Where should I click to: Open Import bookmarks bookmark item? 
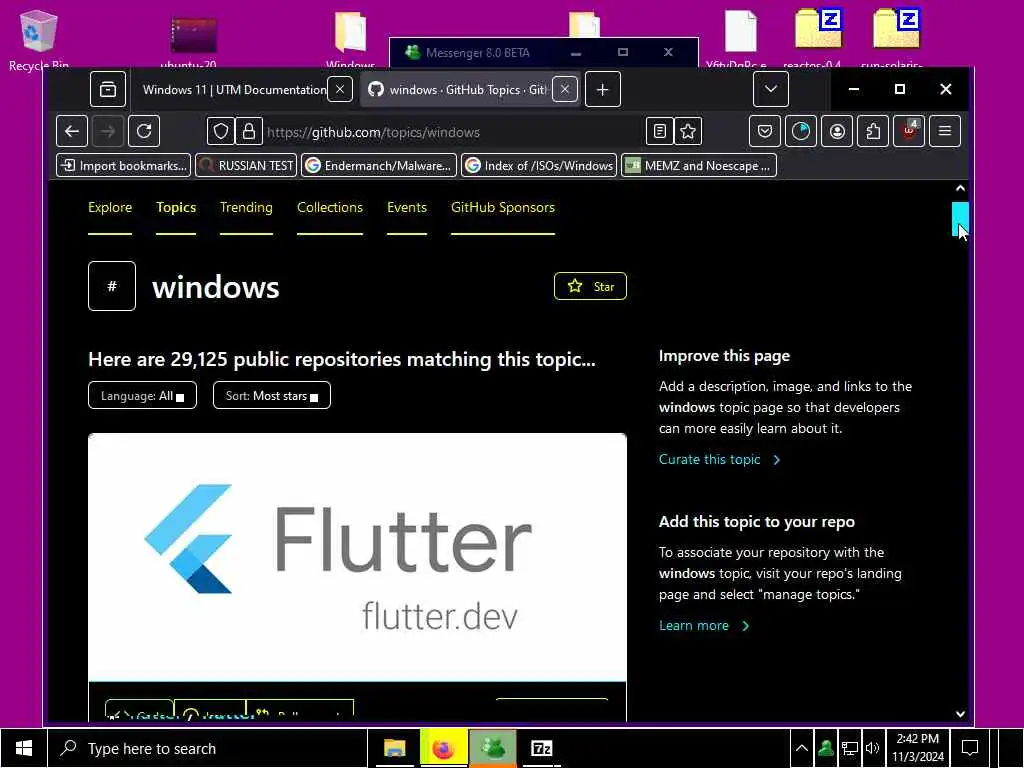coord(123,166)
